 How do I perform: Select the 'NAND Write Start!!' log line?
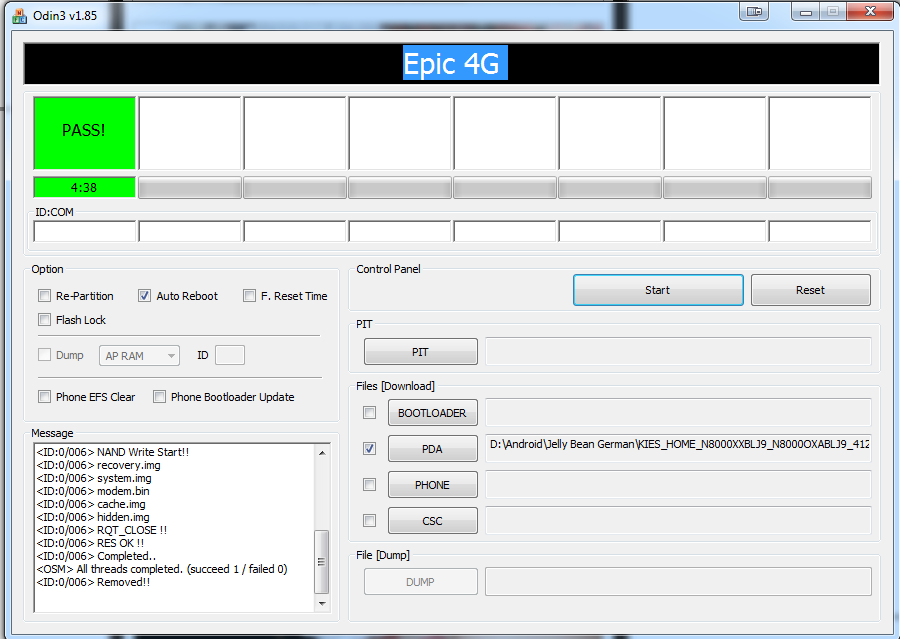[113, 452]
